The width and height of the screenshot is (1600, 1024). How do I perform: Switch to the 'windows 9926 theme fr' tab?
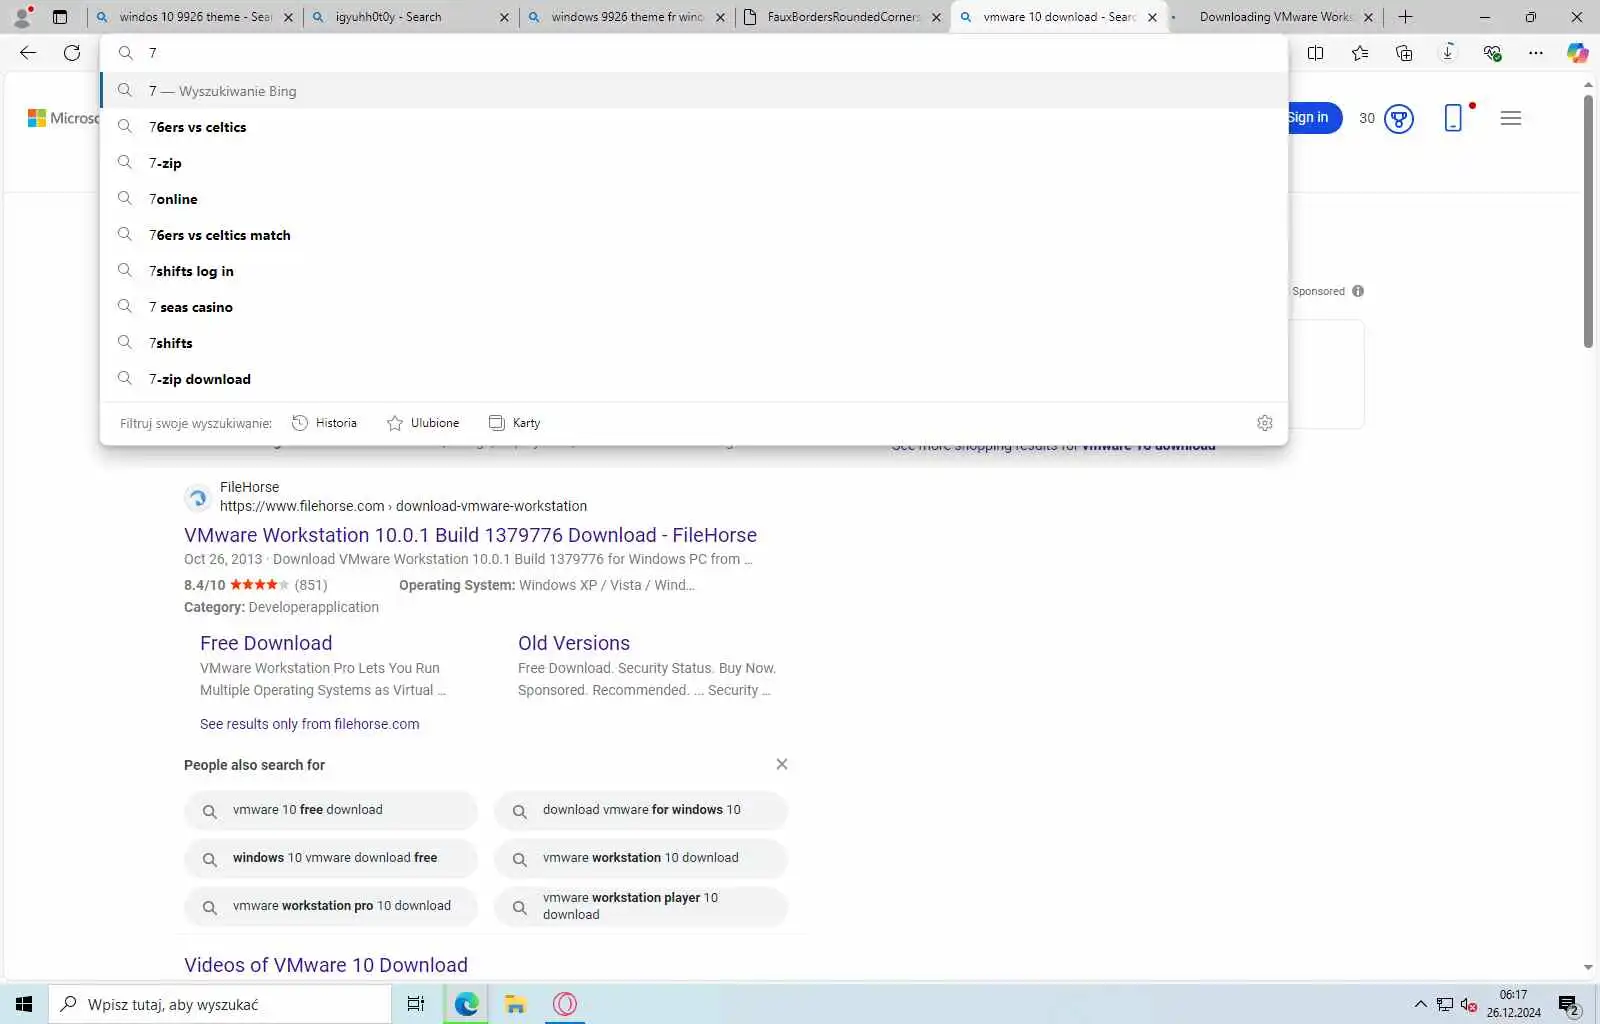pyautogui.click(x=628, y=17)
